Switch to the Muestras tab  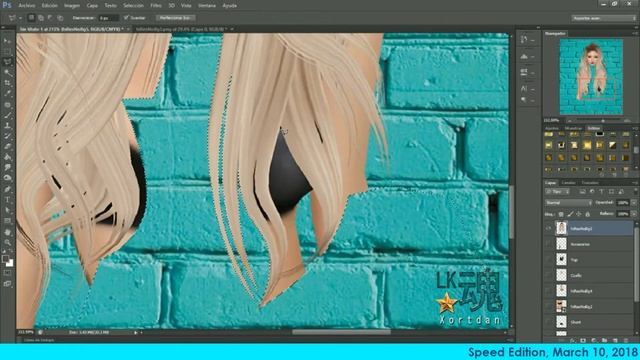pos(573,128)
